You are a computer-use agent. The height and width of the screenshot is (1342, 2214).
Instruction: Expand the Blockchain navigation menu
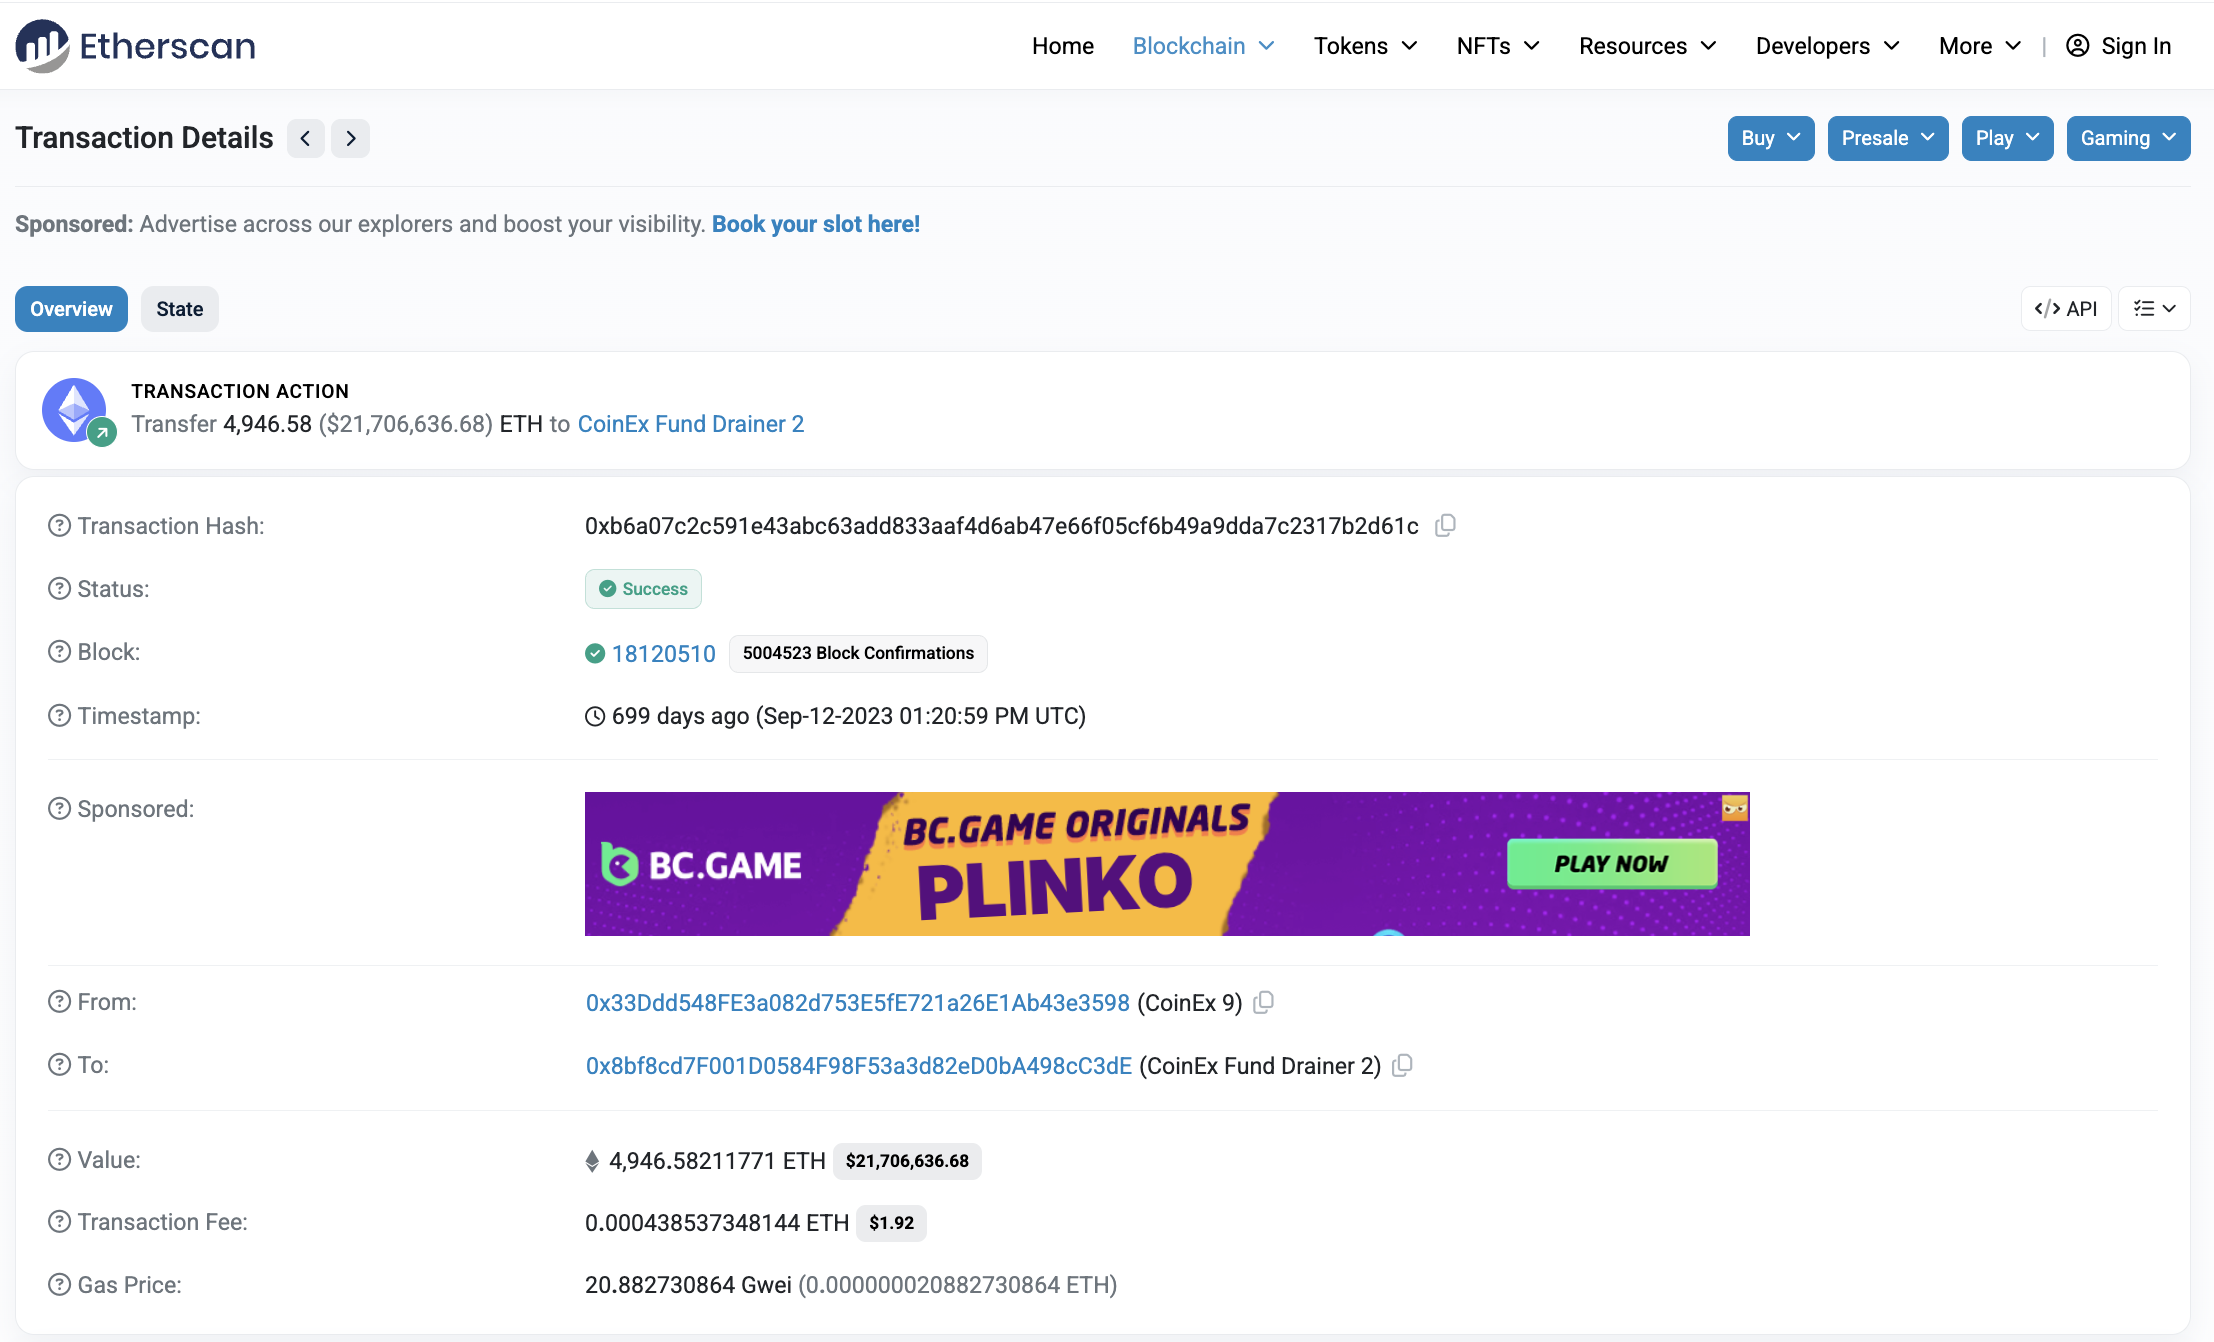tap(1203, 46)
